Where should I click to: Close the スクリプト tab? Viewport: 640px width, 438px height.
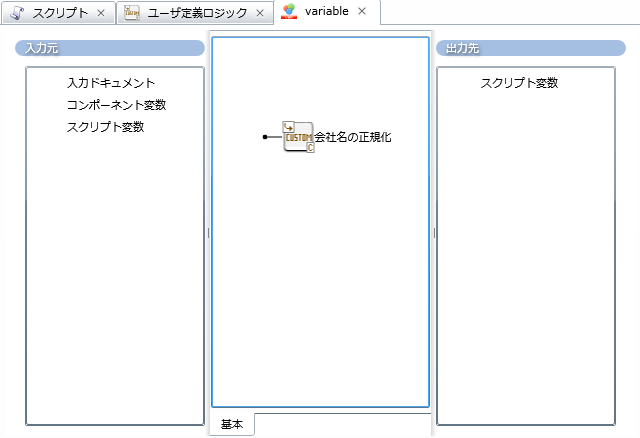click(x=101, y=13)
